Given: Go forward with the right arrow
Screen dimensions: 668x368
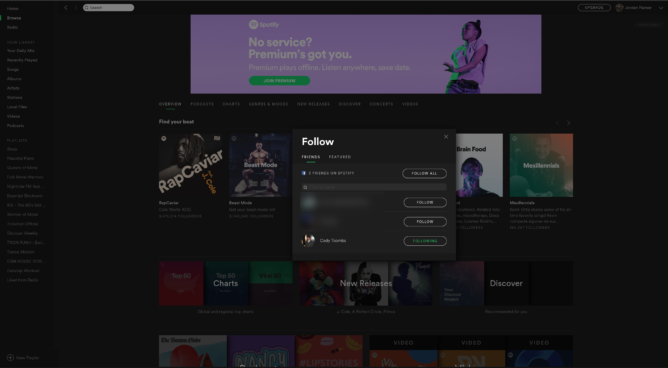Looking at the screenshot, I should [75, 8].
